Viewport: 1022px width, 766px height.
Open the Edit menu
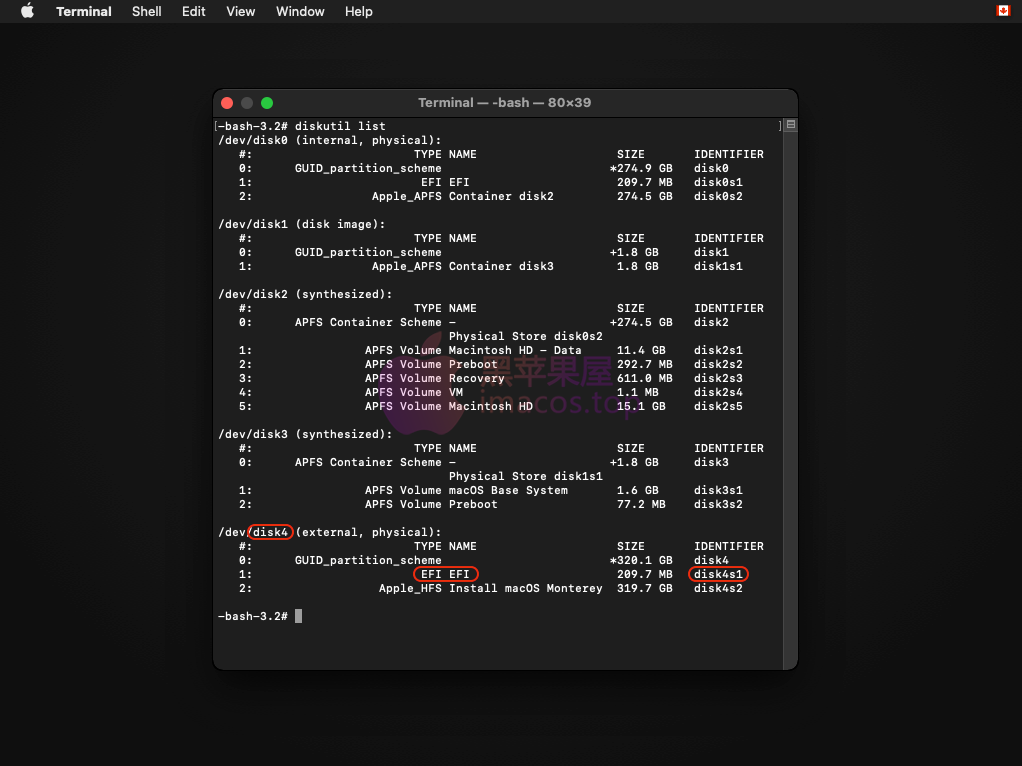click(x=194, y=11)
